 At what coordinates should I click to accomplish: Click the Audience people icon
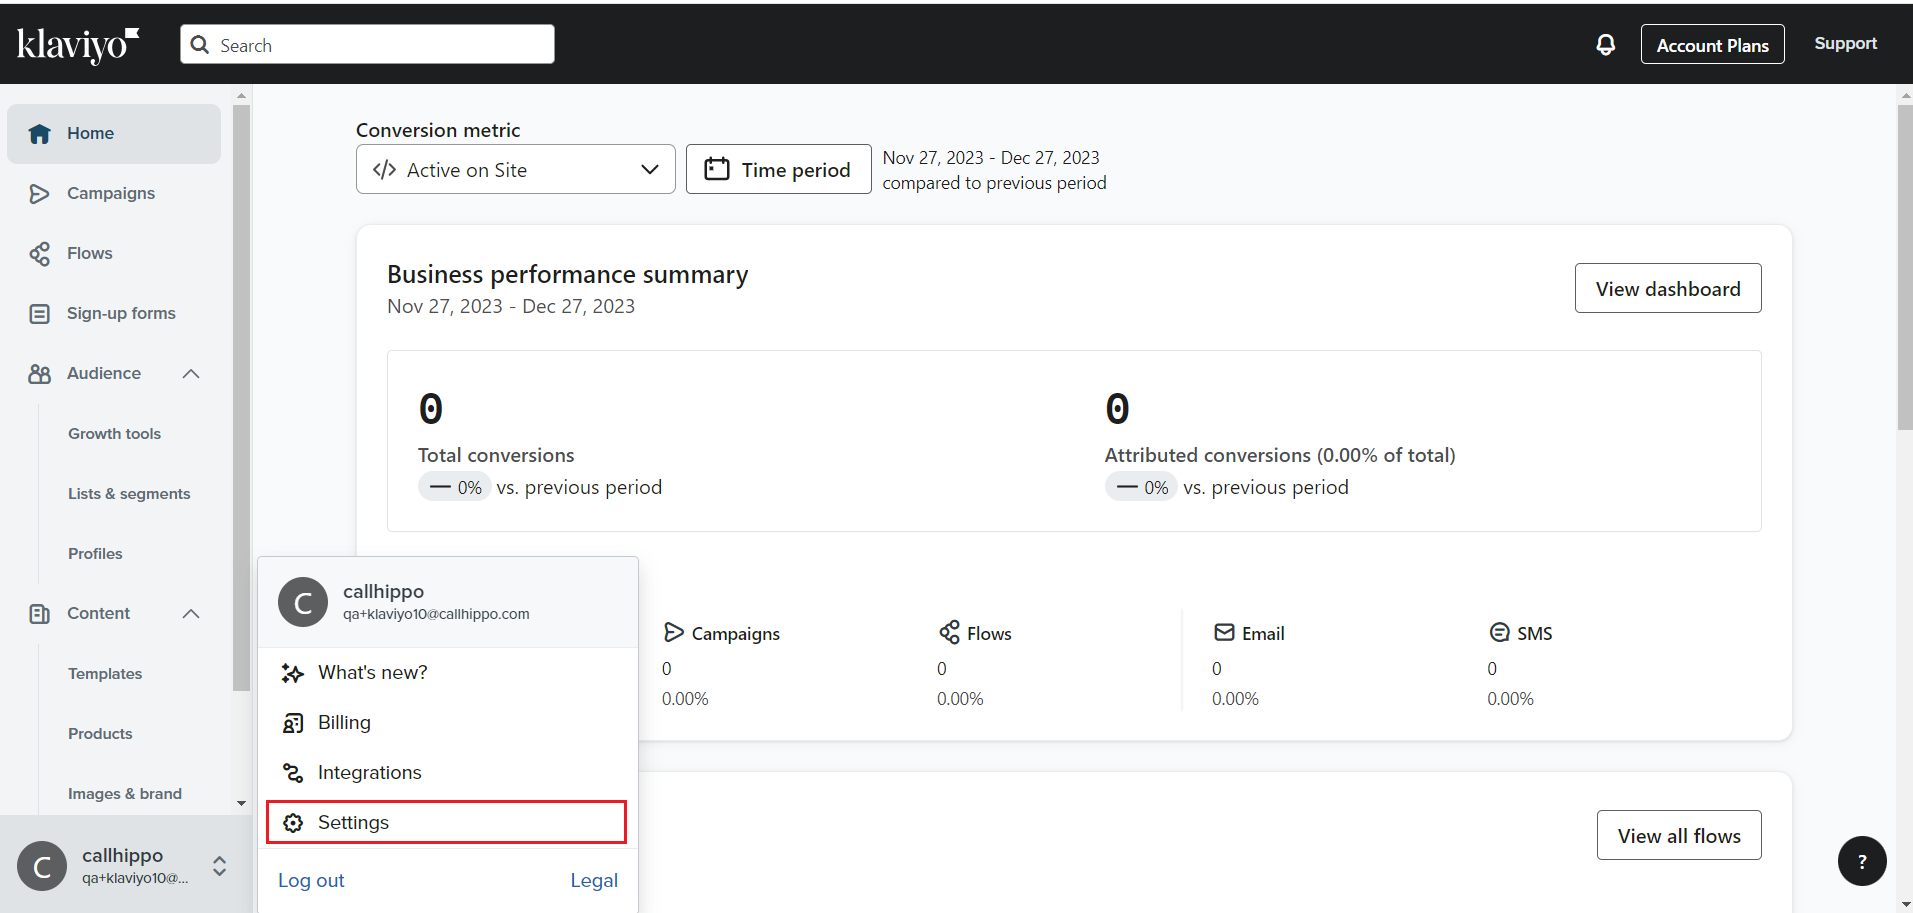pyautogui.click(x=40, y=374)
